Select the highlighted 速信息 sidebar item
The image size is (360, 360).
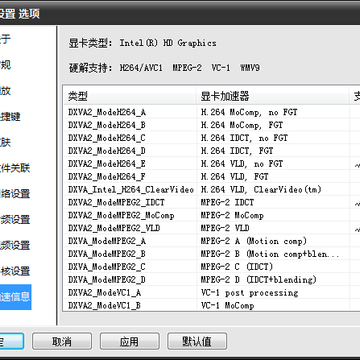pyautogui.click(x=15, y=297)
